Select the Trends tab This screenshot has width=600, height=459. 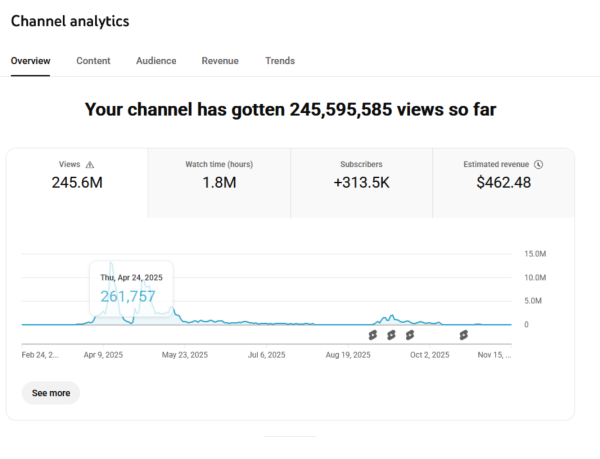coord(280,61)
